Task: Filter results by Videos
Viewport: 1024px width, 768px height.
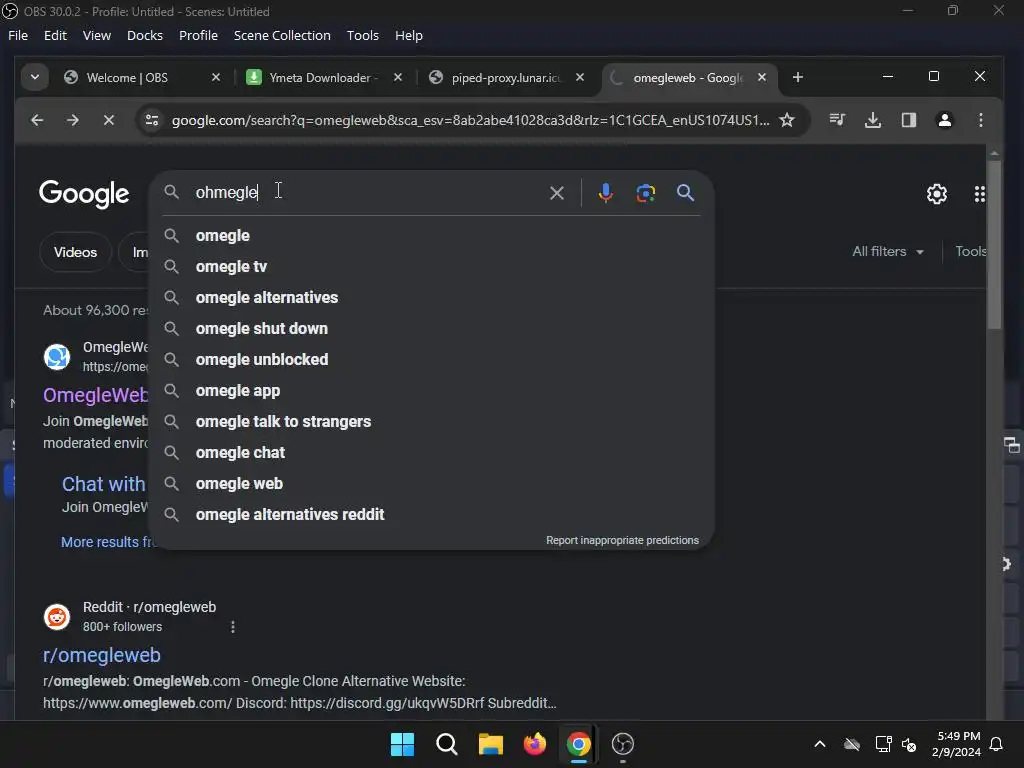Action: pos(75,252)
